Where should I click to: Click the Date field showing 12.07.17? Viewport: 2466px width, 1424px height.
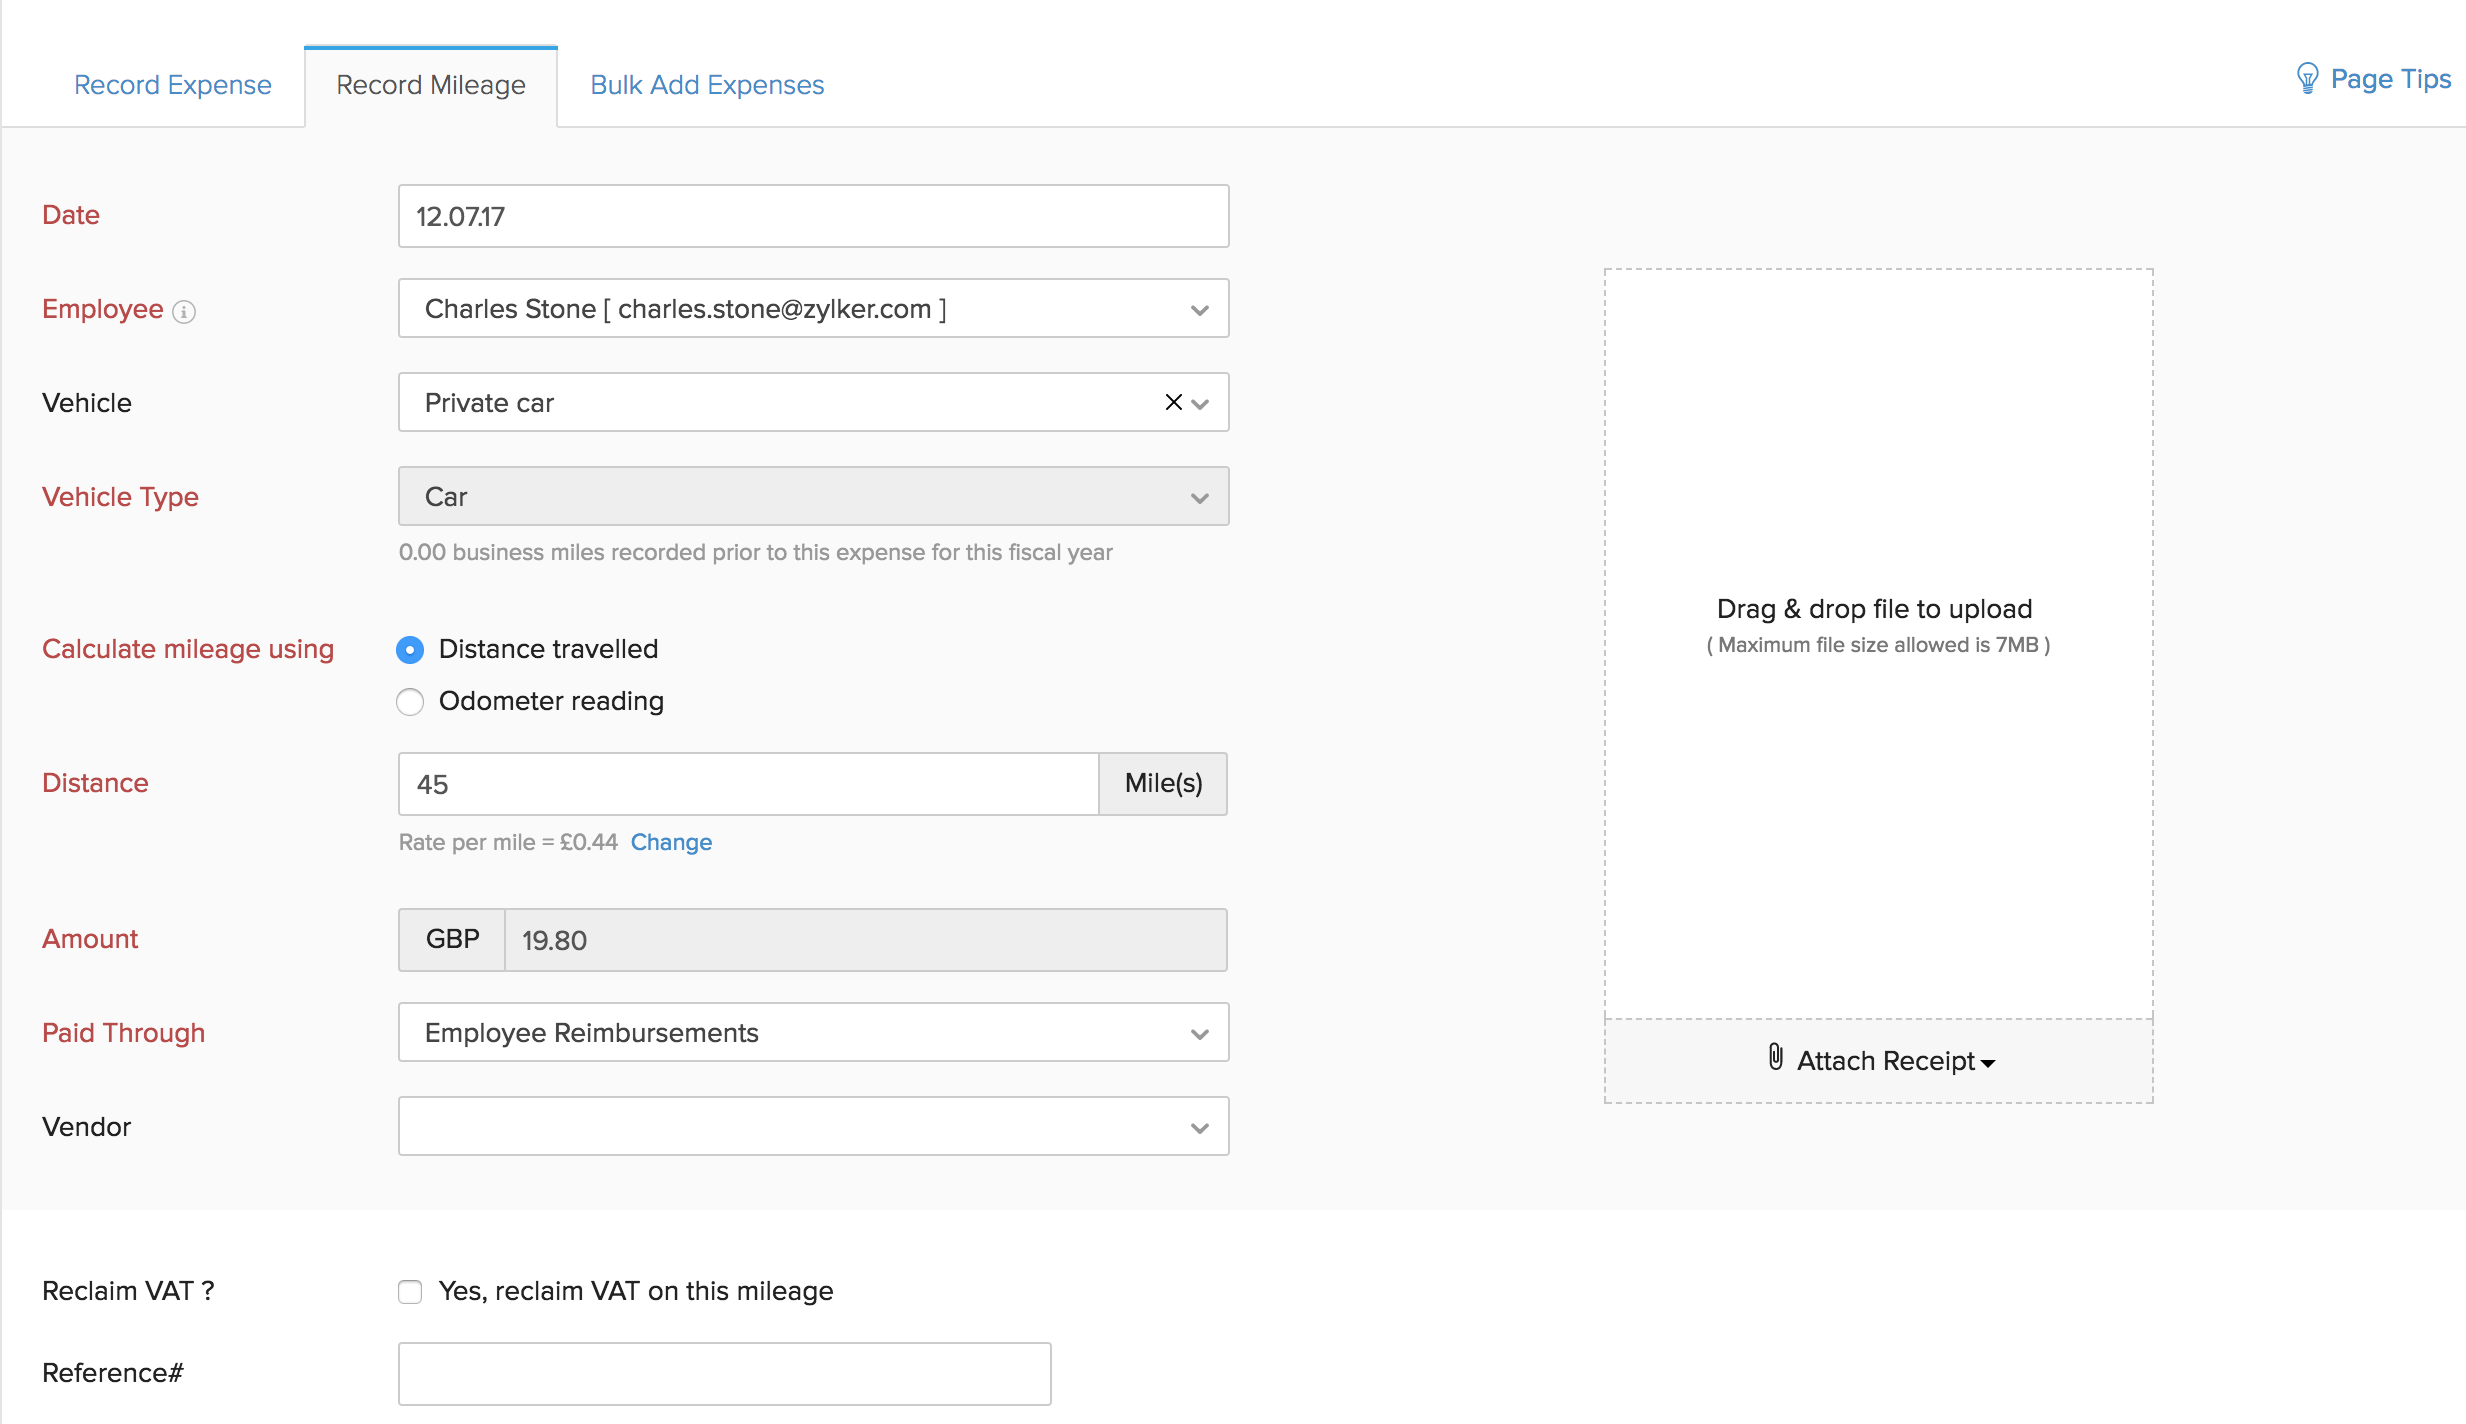(x=812, y=216)
